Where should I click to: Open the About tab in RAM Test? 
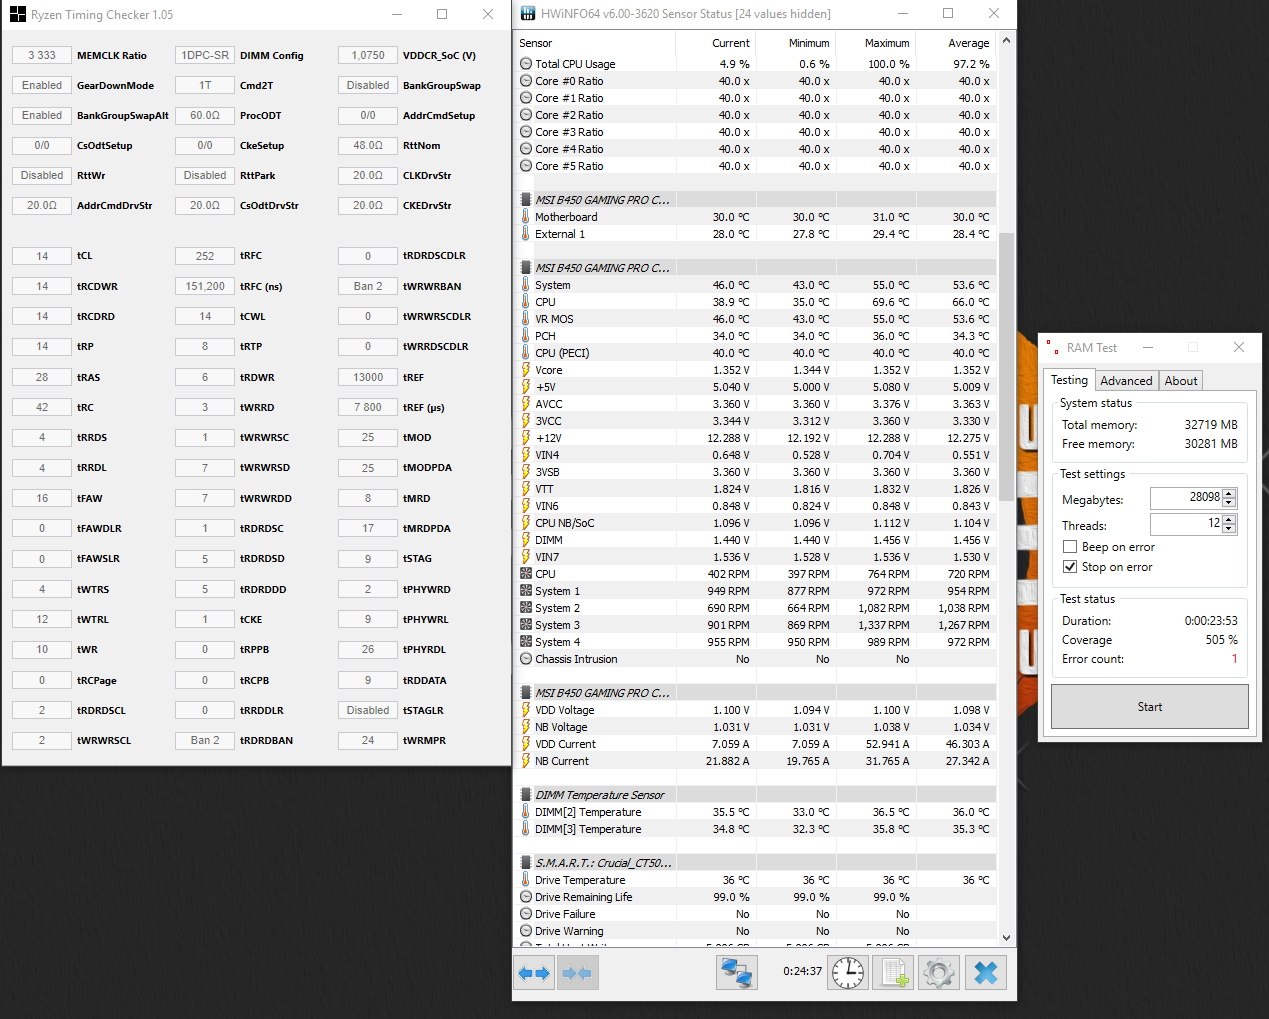coord(1180,381)
